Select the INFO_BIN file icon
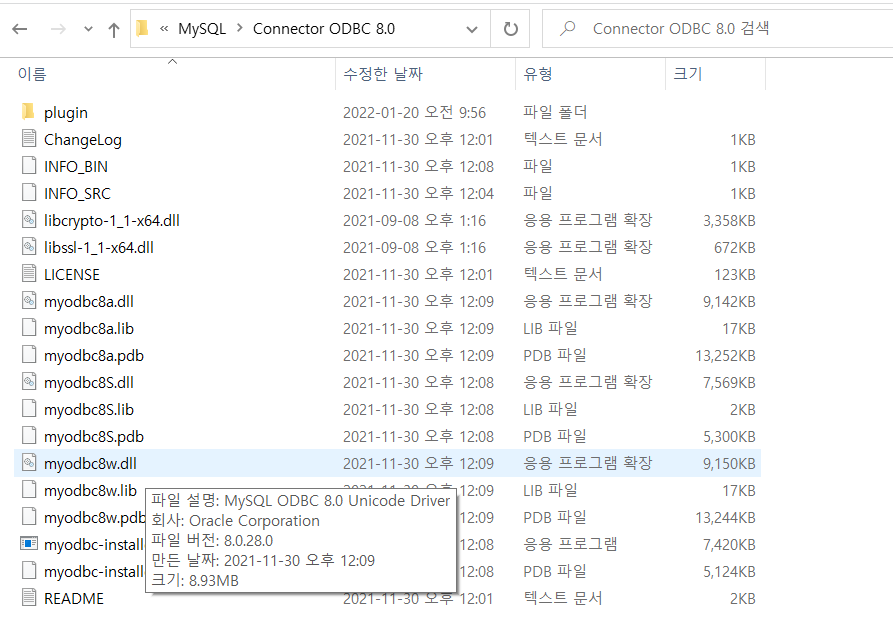 (29, 165)
